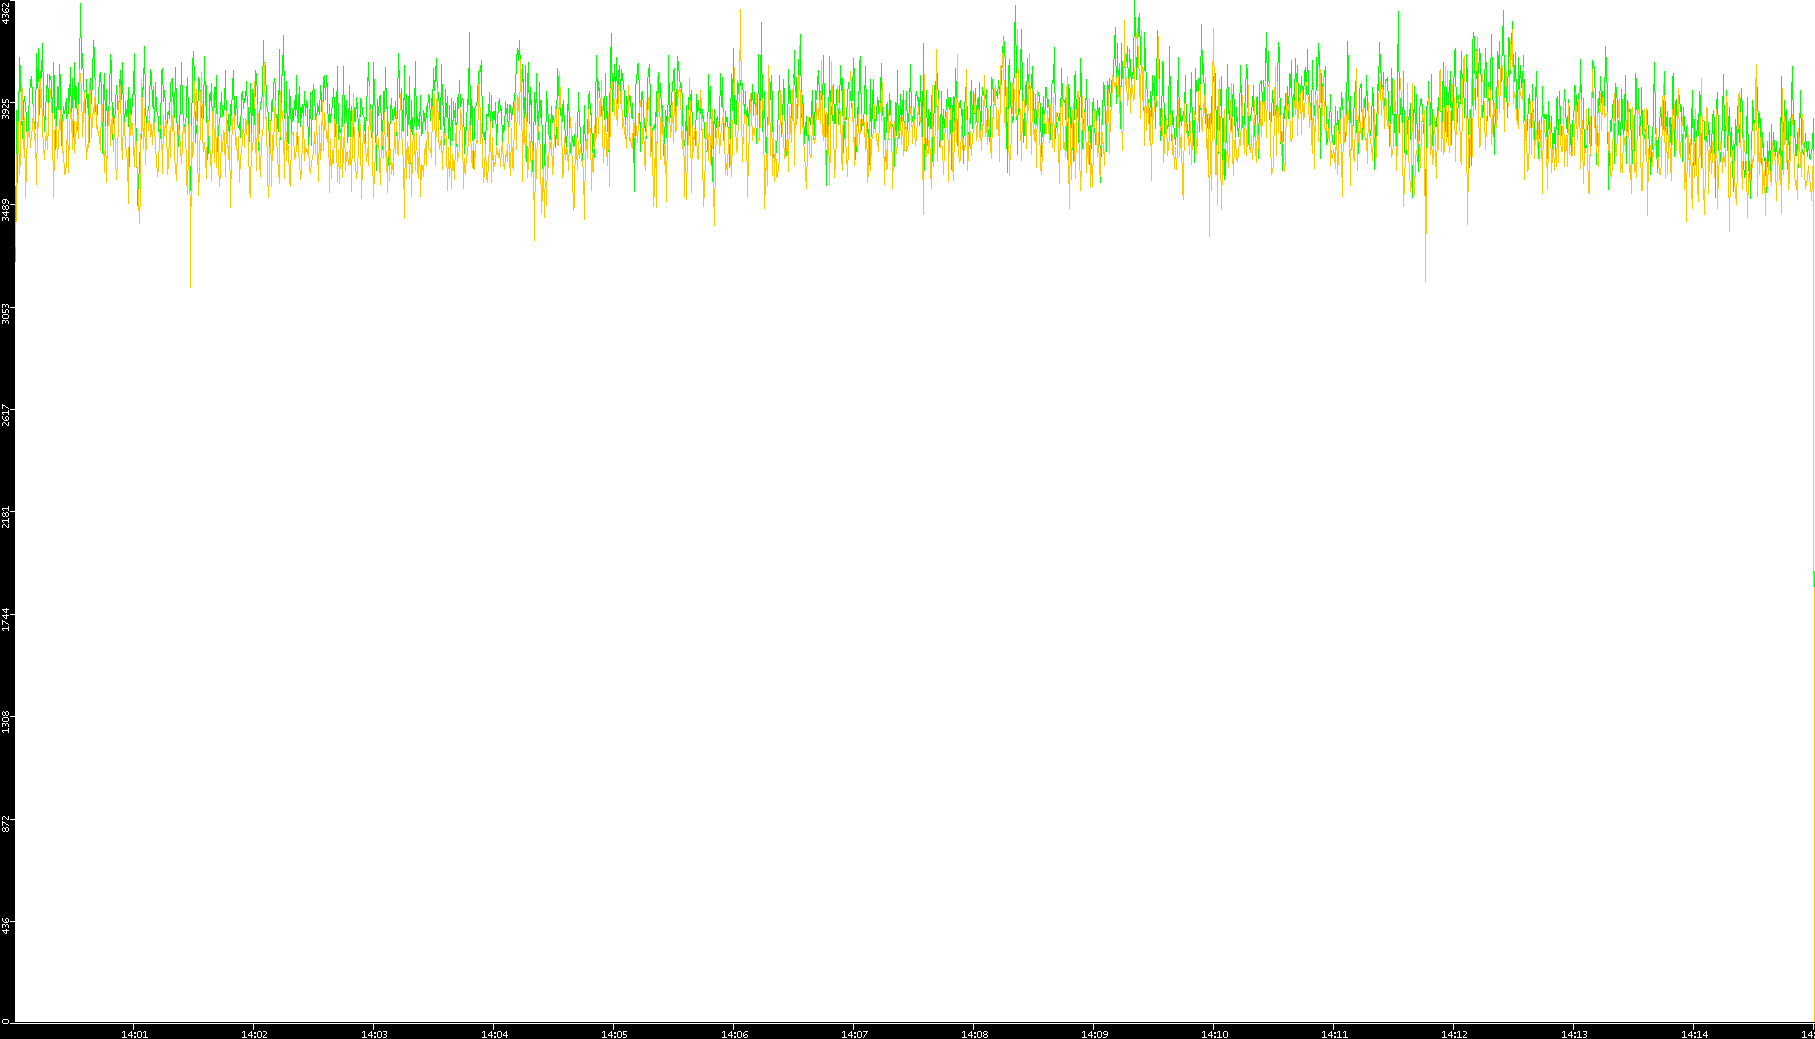Click the 14:05 time axis label
The image size is (1815, 1039).
pyautogui.click(x=614, y=1034)
